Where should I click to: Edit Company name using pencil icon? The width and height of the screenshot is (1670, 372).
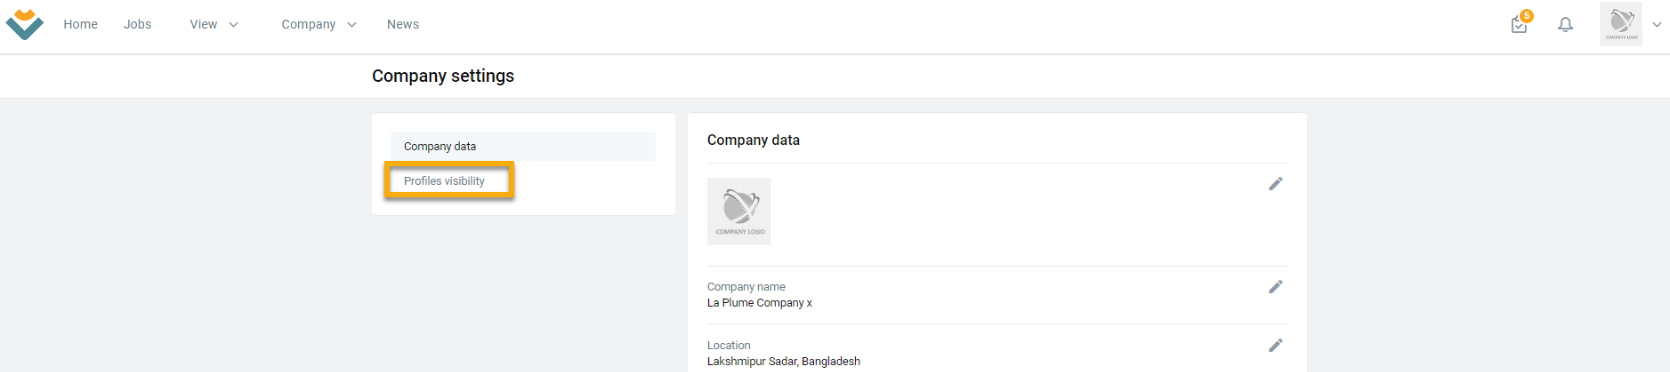click(x=1276, y=287)
